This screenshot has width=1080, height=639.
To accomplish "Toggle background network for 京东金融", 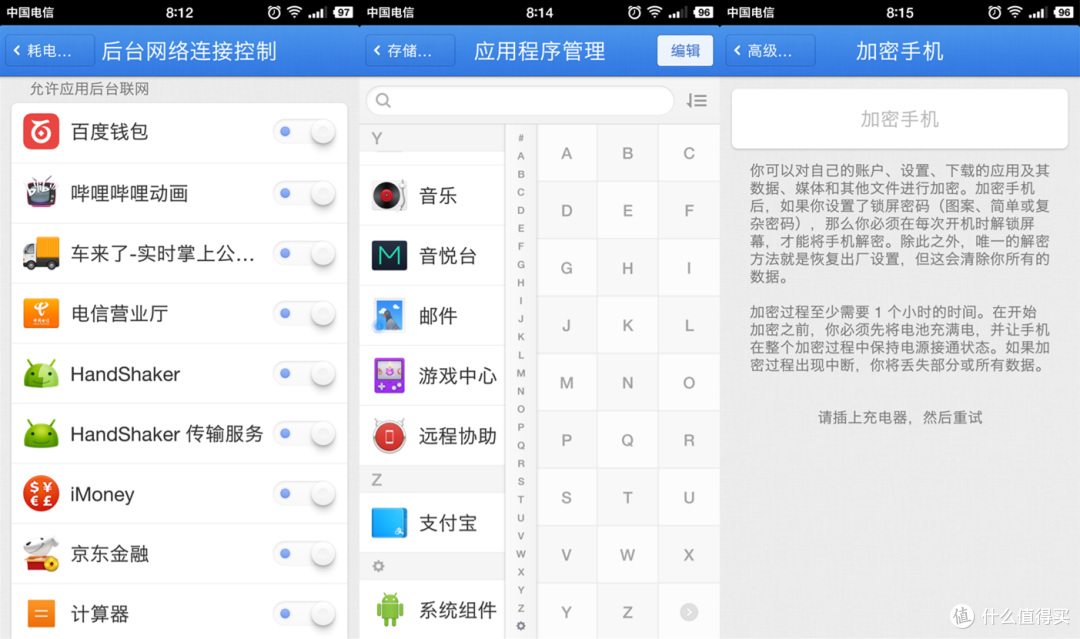I will [x=304, y=554].
